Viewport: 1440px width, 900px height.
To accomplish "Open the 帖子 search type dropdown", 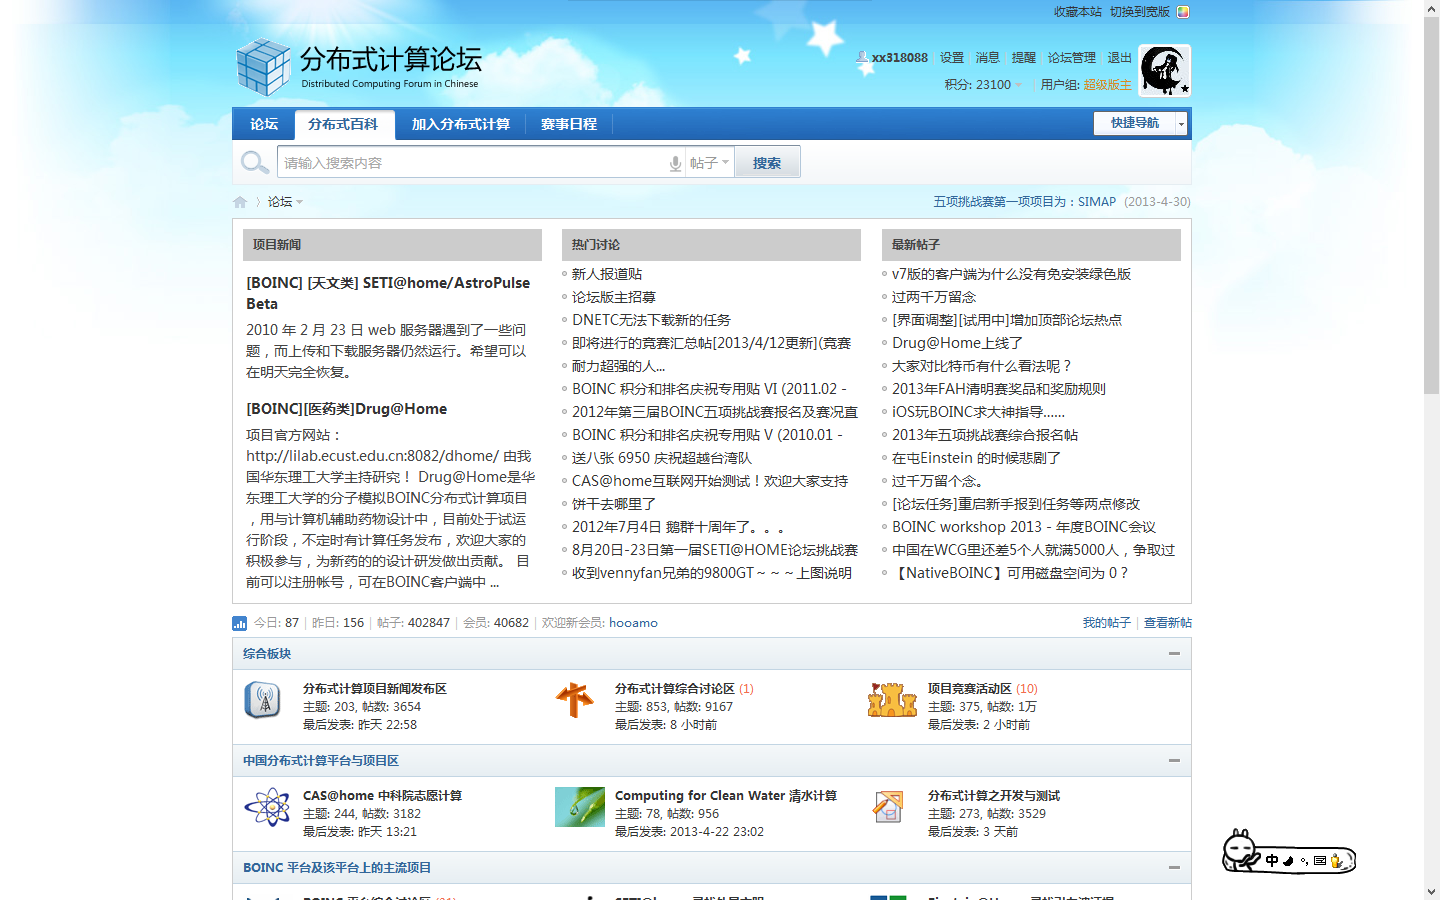I will click(709, 163).
